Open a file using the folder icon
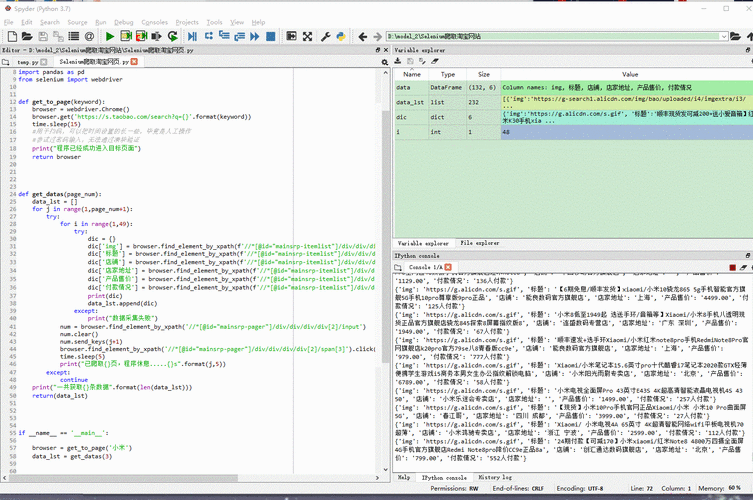The image size is (753, 500). tap(27, 36)
